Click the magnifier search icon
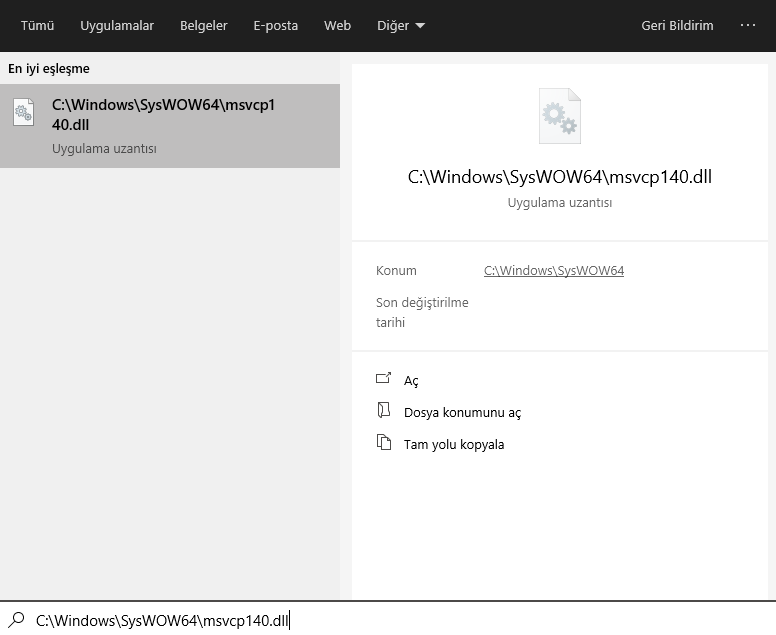Image resolution: width=776 pixels, height=635 pixels. [x=16, y=620]
